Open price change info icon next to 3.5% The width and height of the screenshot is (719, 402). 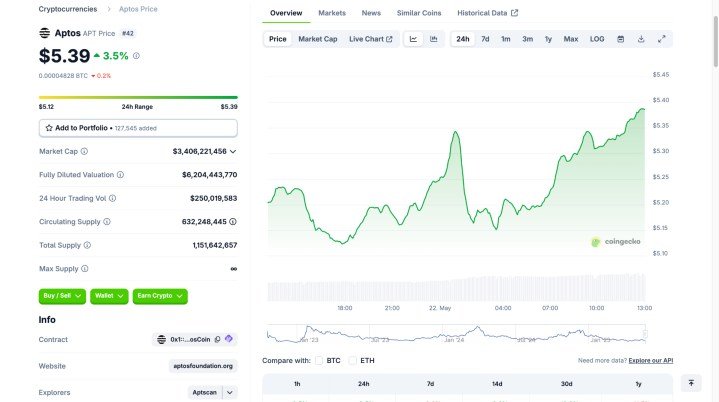click(x=136, y=56)
